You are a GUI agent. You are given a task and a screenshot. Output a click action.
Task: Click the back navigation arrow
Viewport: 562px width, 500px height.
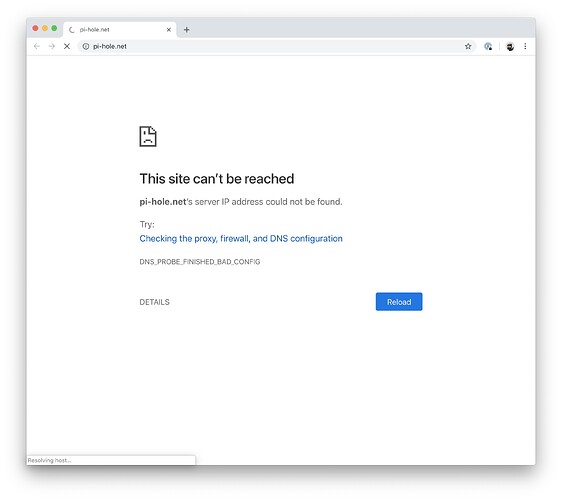37,46
